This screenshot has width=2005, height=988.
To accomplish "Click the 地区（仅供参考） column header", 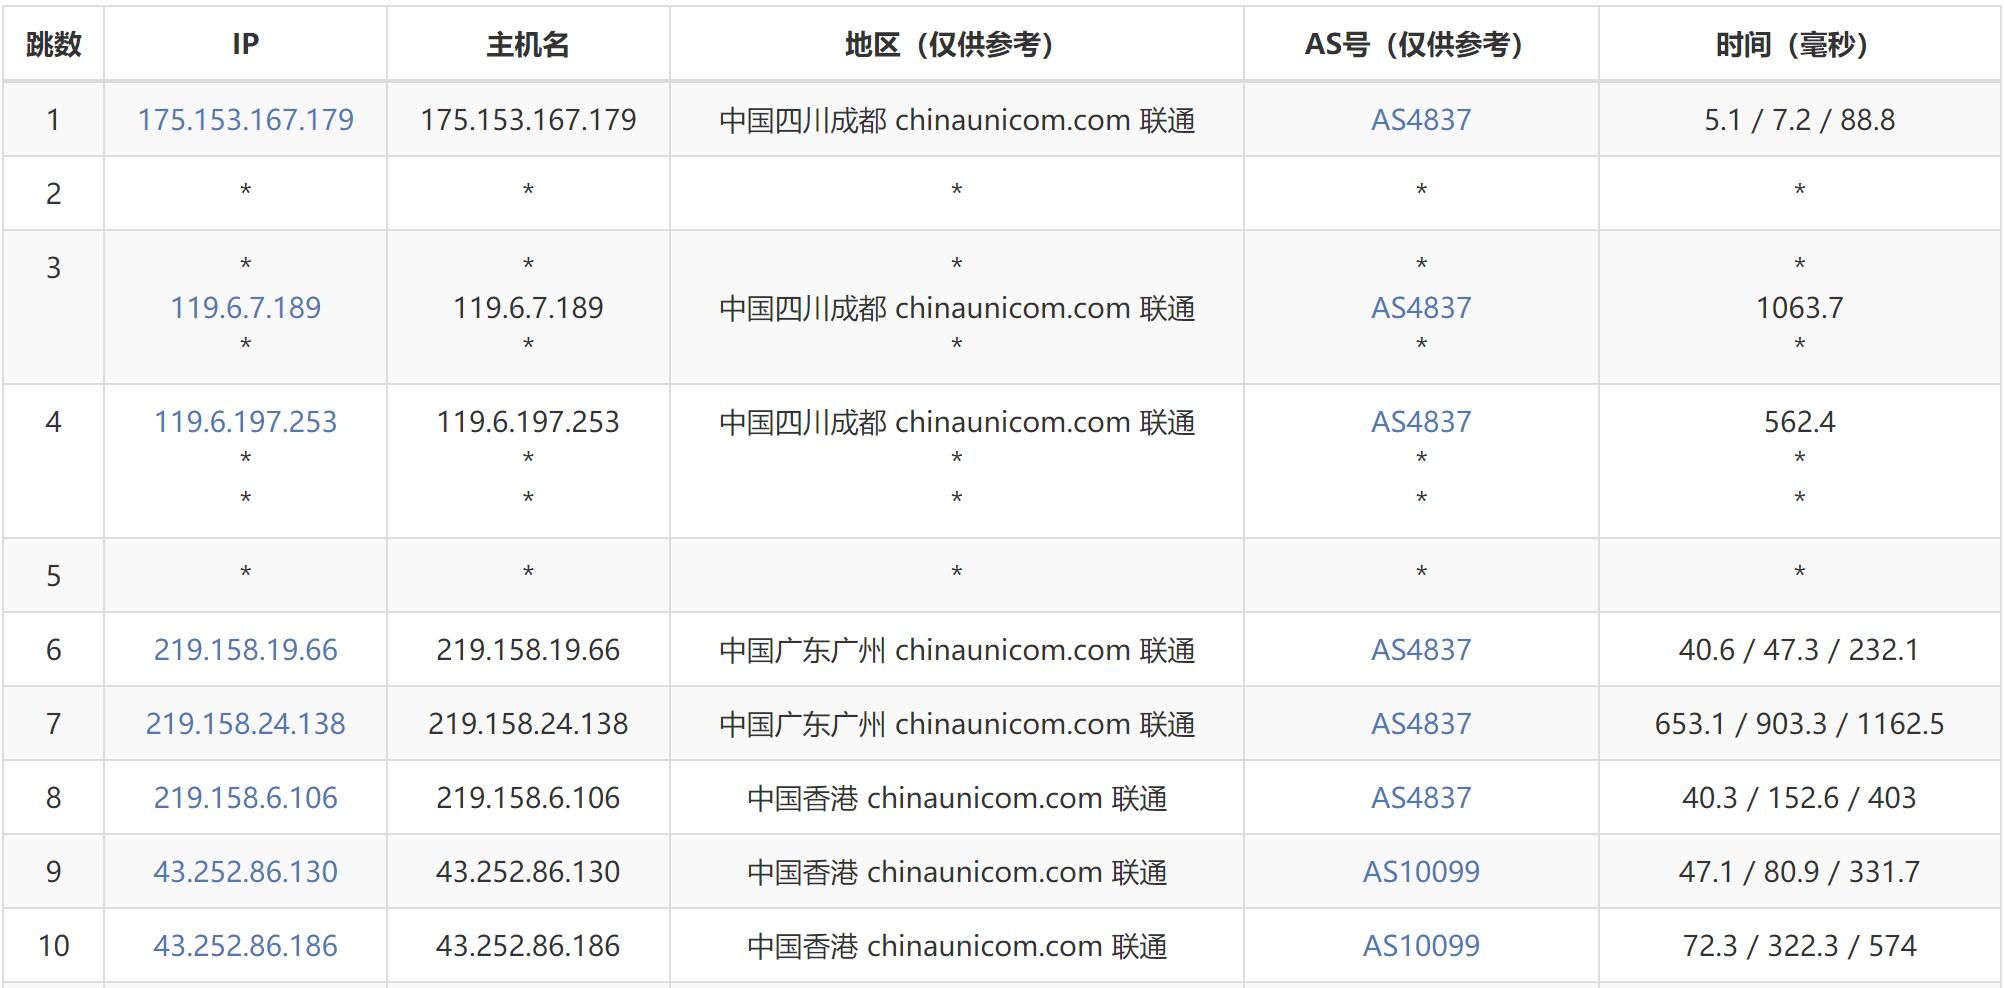I will (x=956, y=45).
